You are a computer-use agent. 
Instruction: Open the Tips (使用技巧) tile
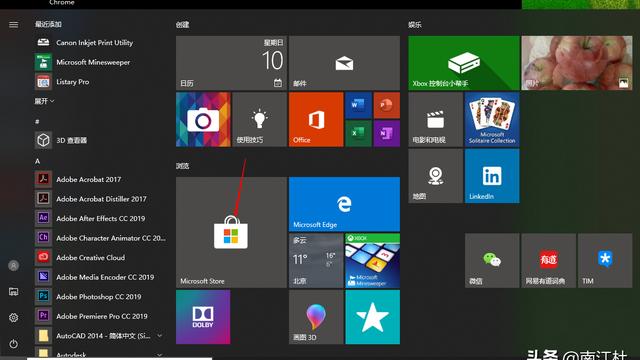coord(260,120)
